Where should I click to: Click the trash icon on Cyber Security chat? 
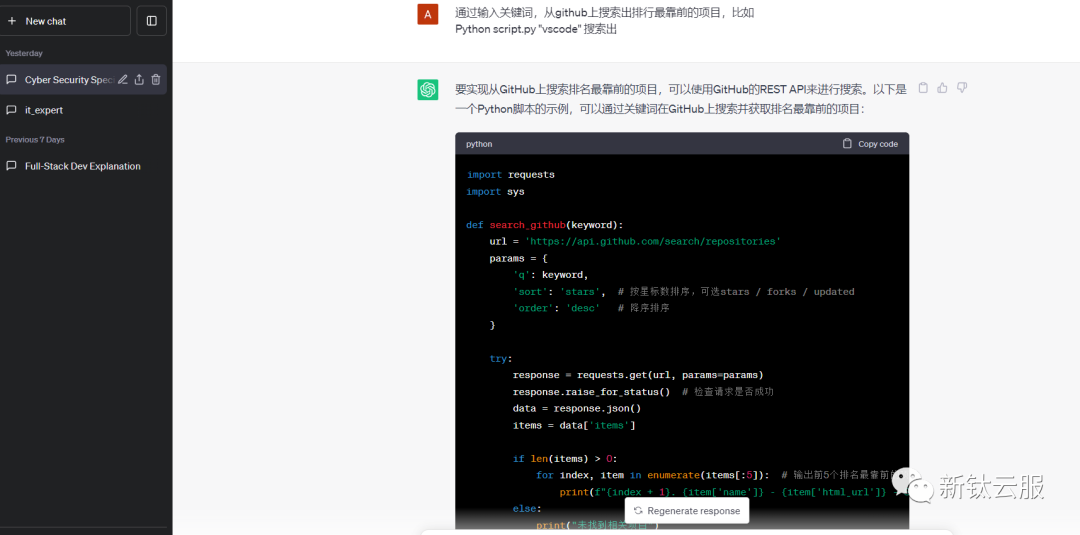tap(156, 80)
